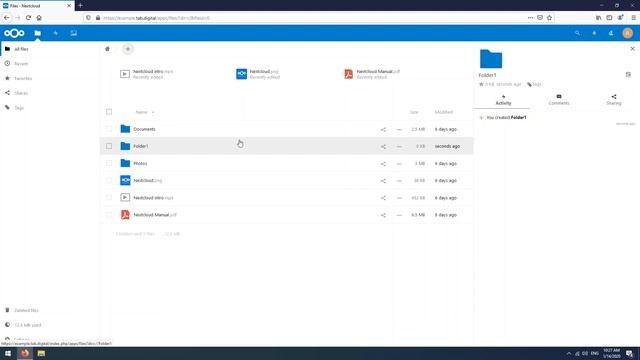Click the plus New file button
The width and height of the screenshot is (640, 360).
[x=128, y=49]
